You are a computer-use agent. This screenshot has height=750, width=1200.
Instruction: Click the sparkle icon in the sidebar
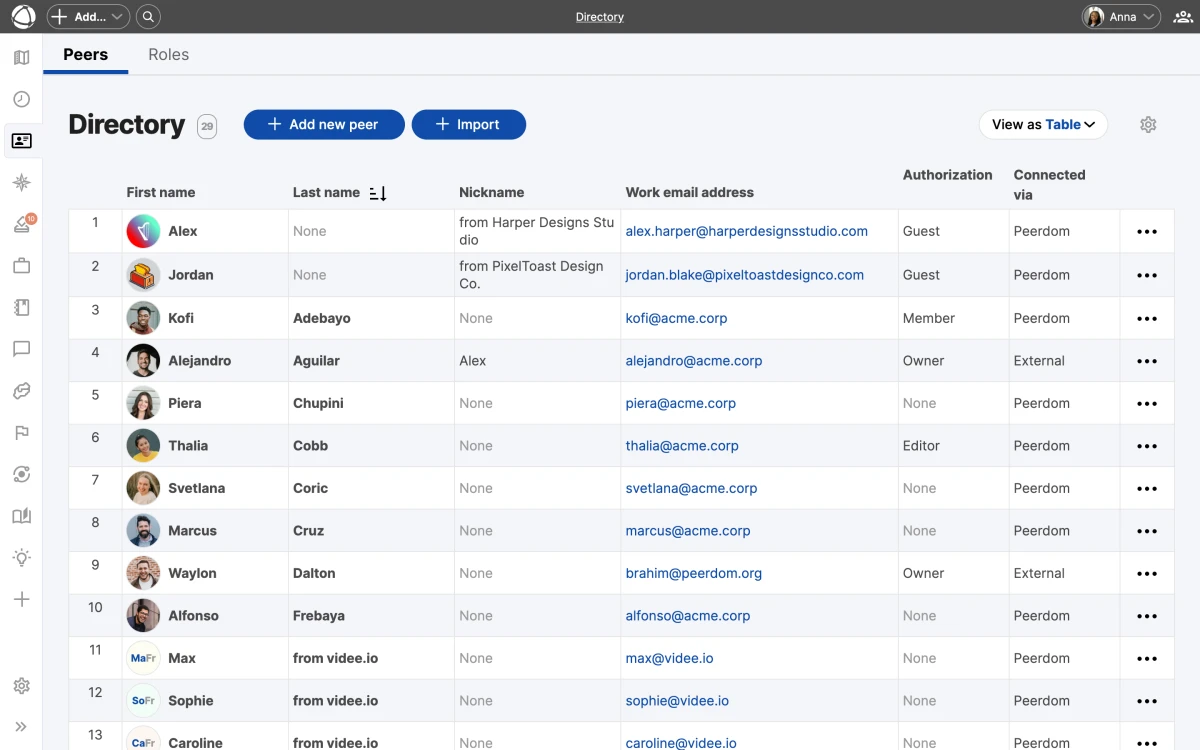[x=22, y=182]
